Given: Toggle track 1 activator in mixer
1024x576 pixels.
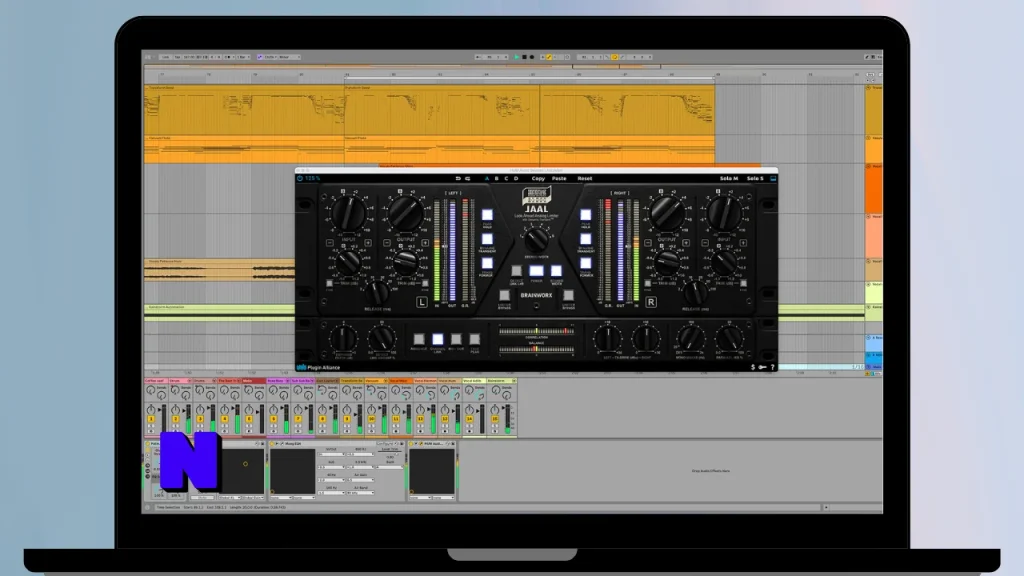Looking at the screenshot, I should [151, 419].
